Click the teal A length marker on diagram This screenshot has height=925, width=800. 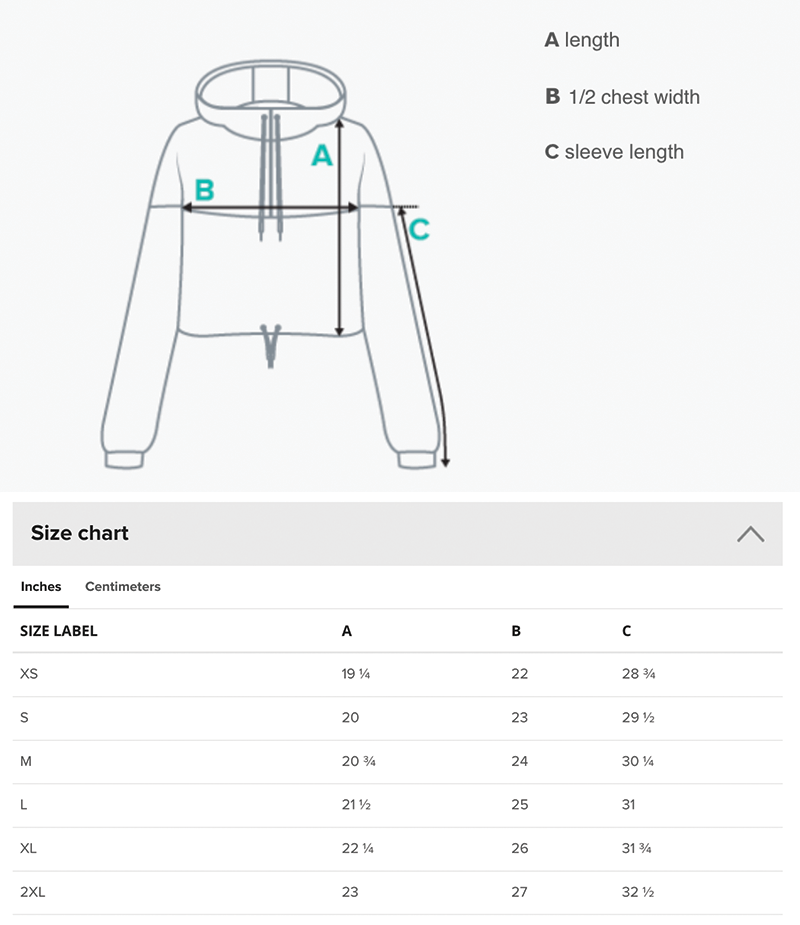click(322, 155)
